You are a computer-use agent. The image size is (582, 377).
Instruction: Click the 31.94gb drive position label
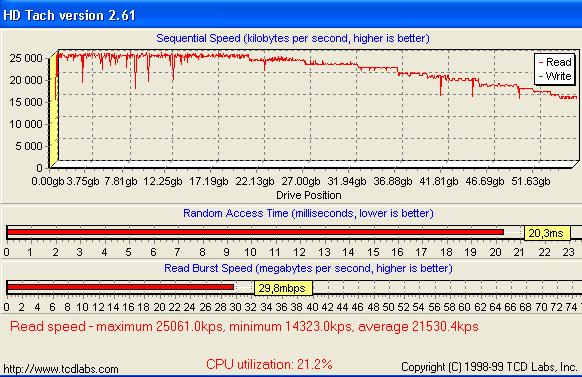point(347,181)
